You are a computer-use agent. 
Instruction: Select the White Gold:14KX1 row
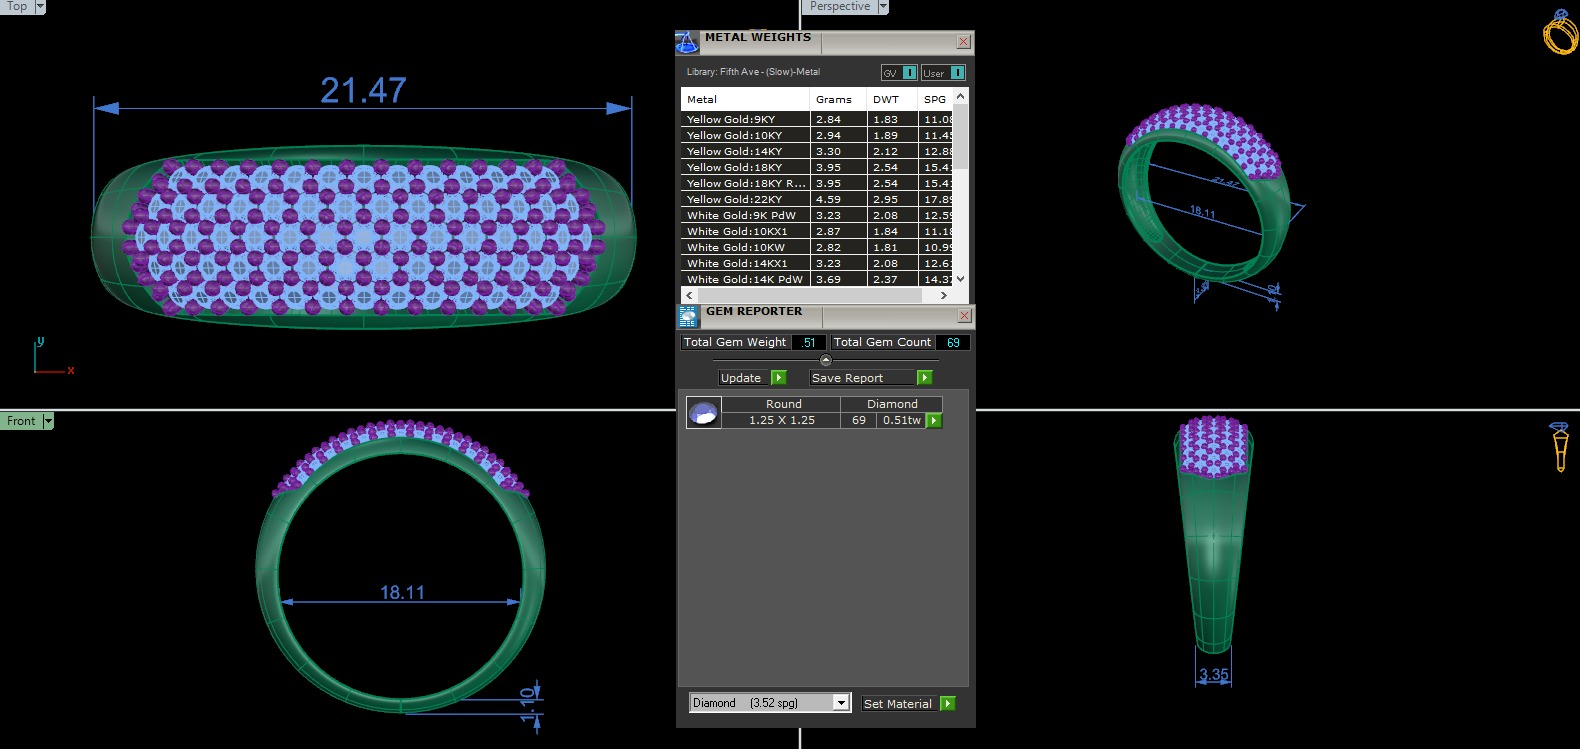817,263
